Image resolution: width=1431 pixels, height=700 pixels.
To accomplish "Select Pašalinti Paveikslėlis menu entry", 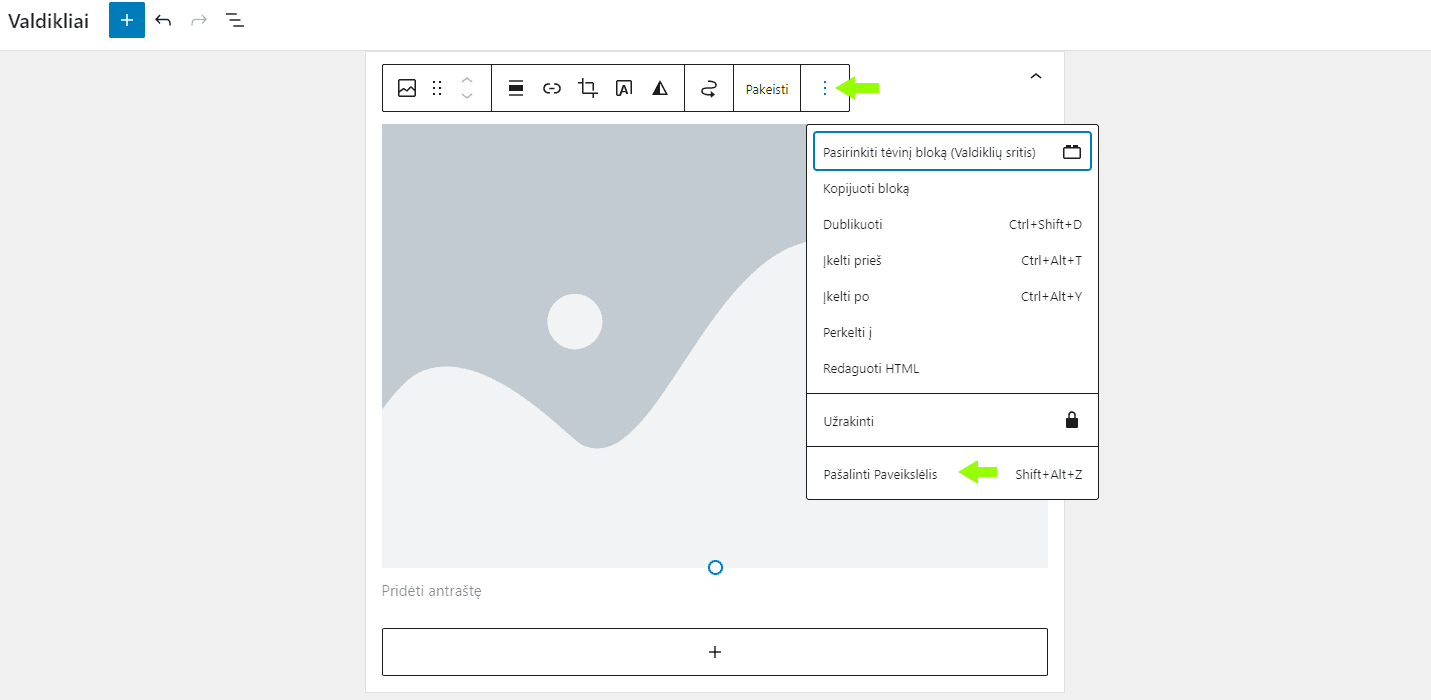I will click(x=880, y=475).
